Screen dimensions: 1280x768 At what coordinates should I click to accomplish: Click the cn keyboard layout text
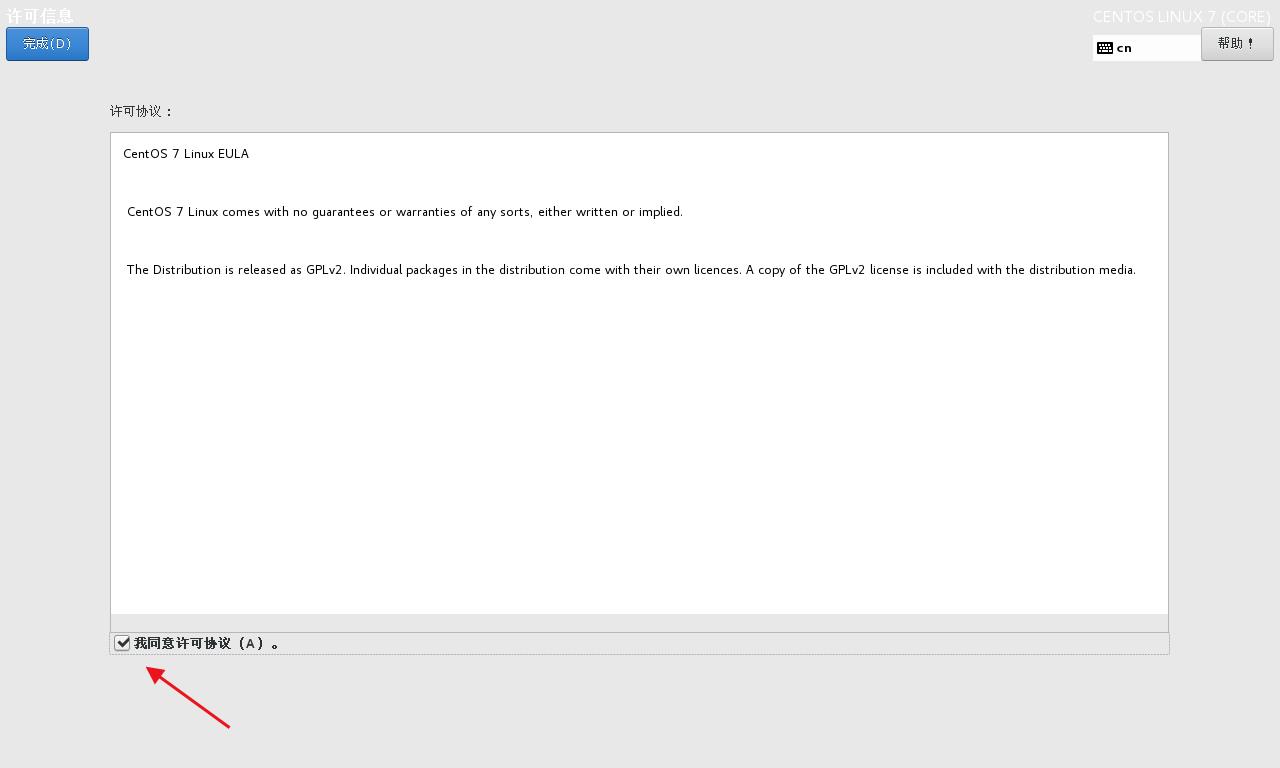click(x=1124, y=48)
